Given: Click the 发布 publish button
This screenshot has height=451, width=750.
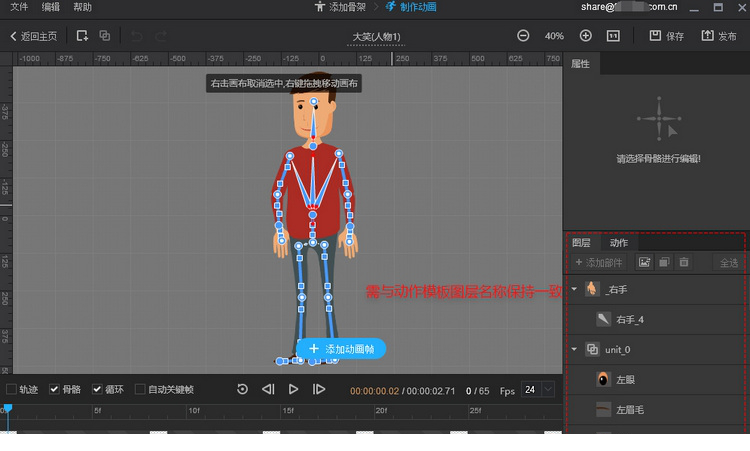Looking at the screenshot, I should tap(719, 36).
